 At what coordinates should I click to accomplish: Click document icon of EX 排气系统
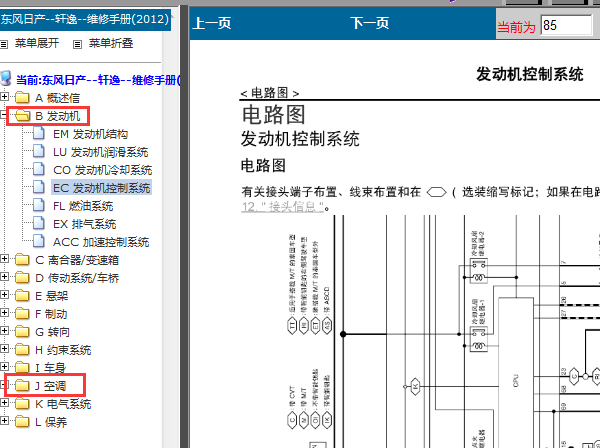pos(39,223)
